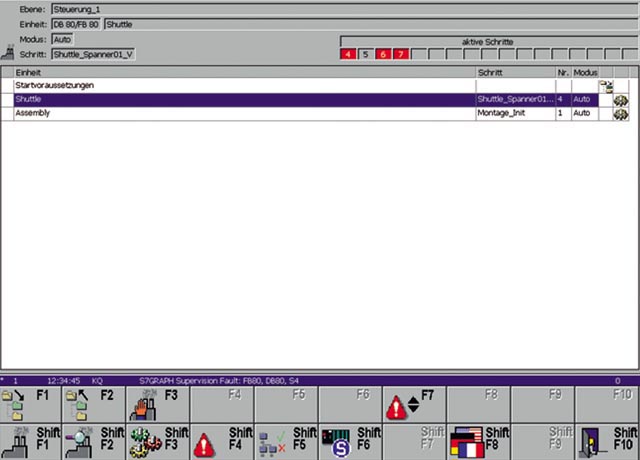This screenshot has height=460, width=640.
Task: Change language with Shift F8 flags softkey
Action: point(478,441)
